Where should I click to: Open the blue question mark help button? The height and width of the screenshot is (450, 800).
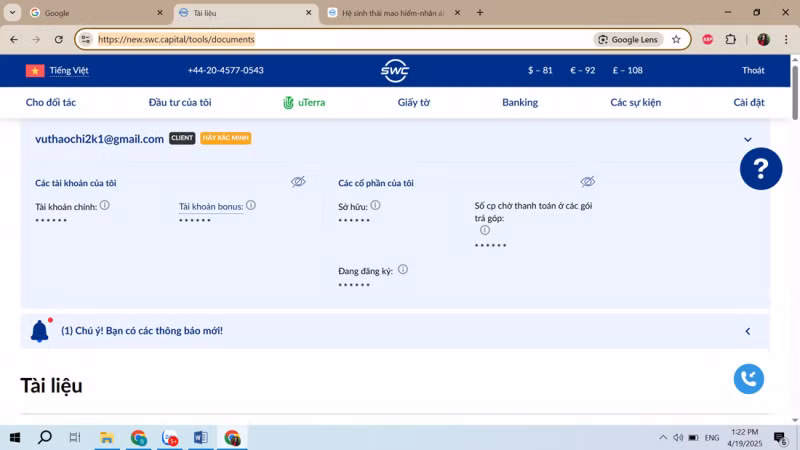click(760, 169)
